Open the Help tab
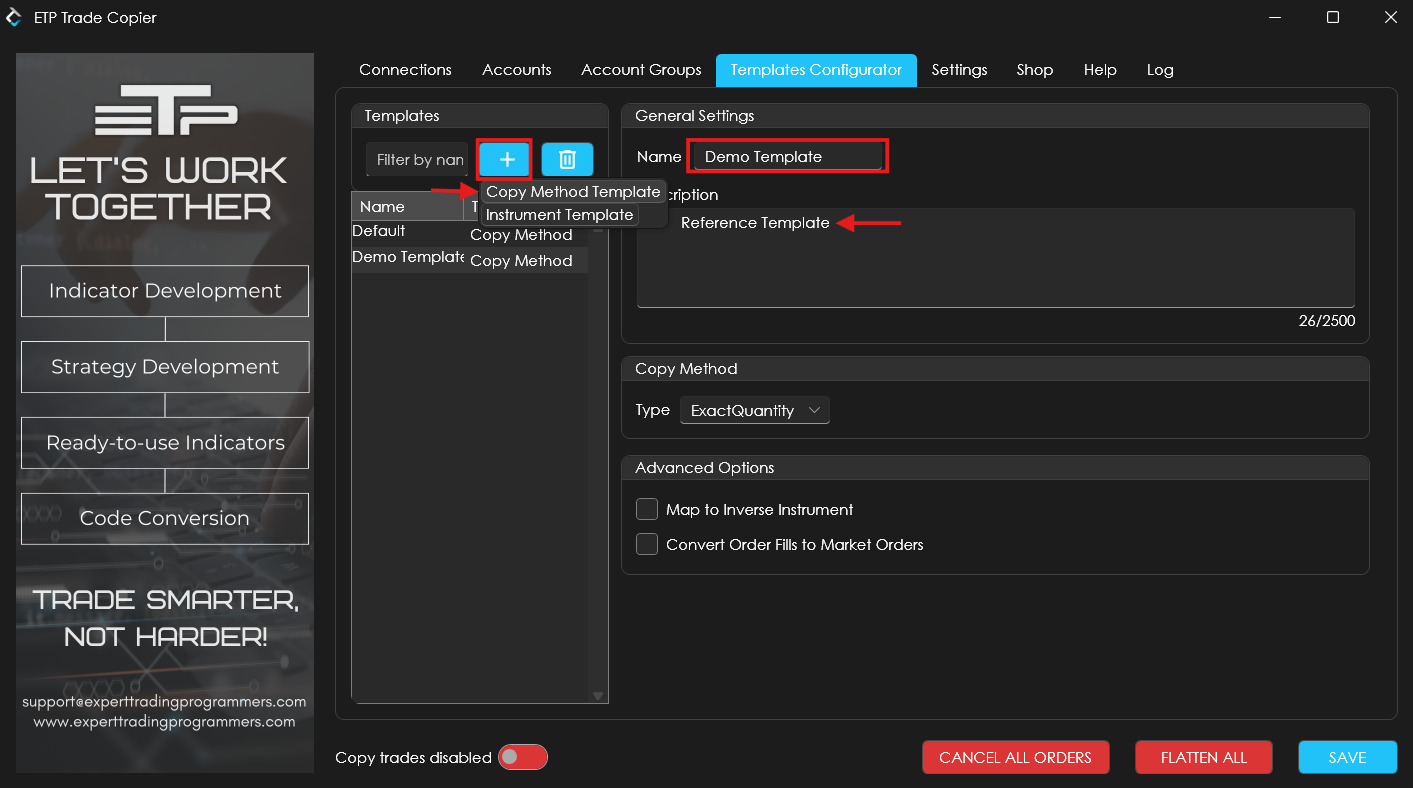 point(1099,70)
